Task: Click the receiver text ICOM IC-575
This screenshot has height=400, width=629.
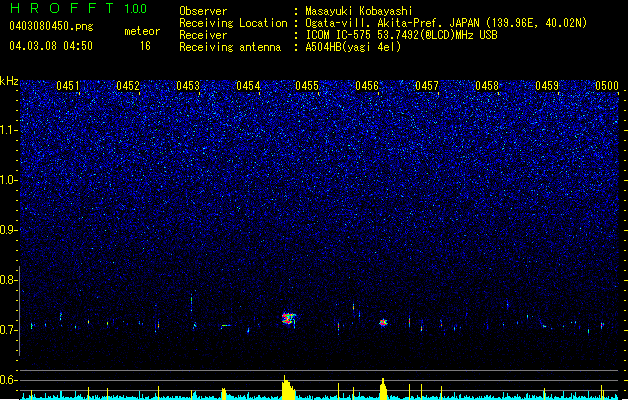Action: [339, 35]
